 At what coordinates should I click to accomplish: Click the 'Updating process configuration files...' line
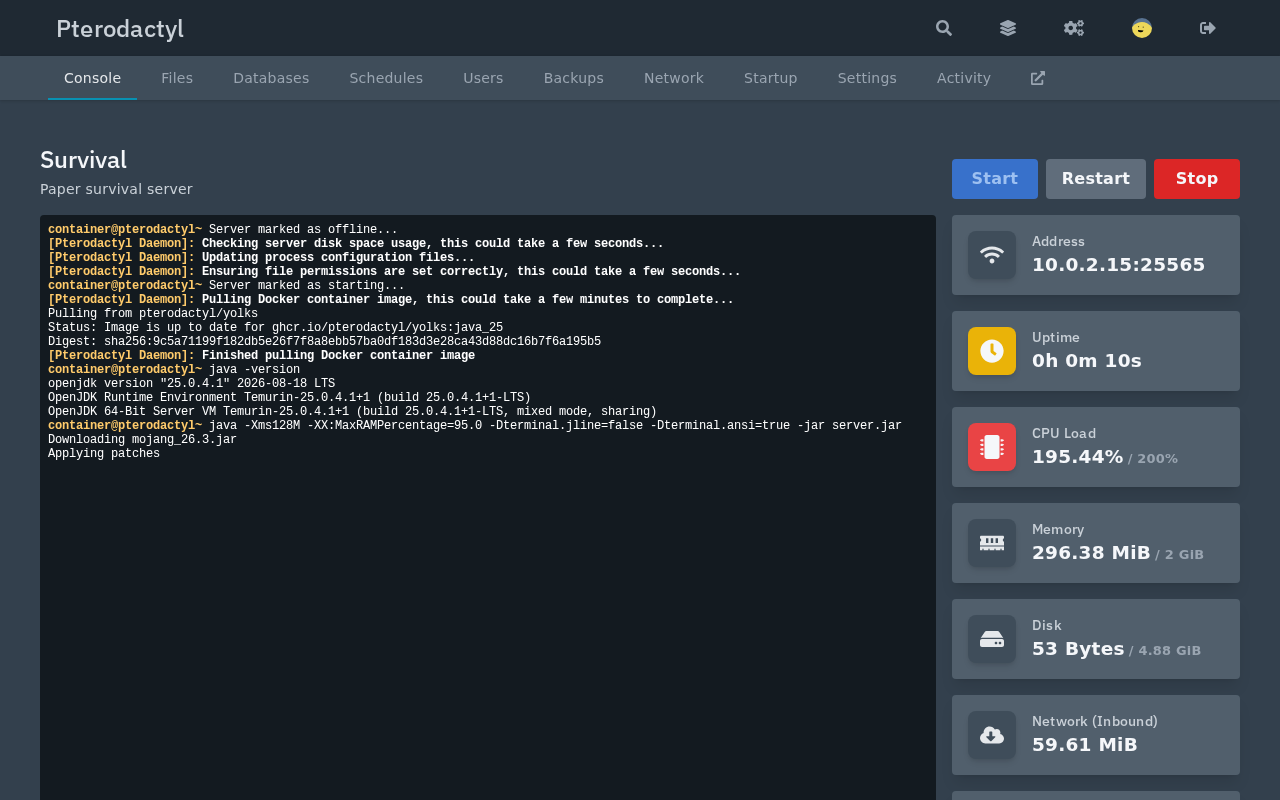tap(261, 258)
